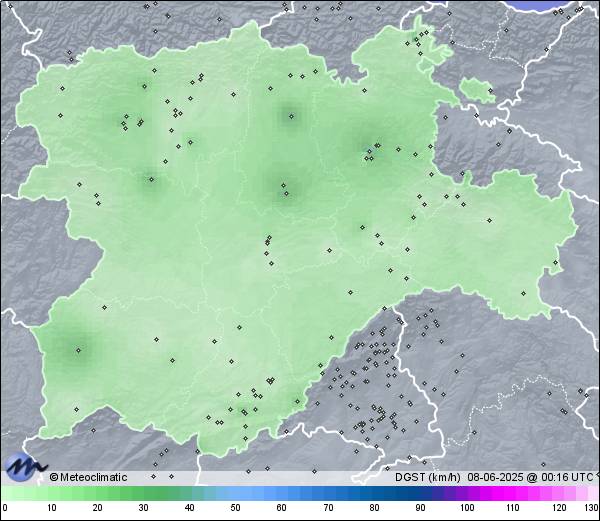Click the 20 value on the scale
This screenshot has width=600, height=521.
coord(98,508)
